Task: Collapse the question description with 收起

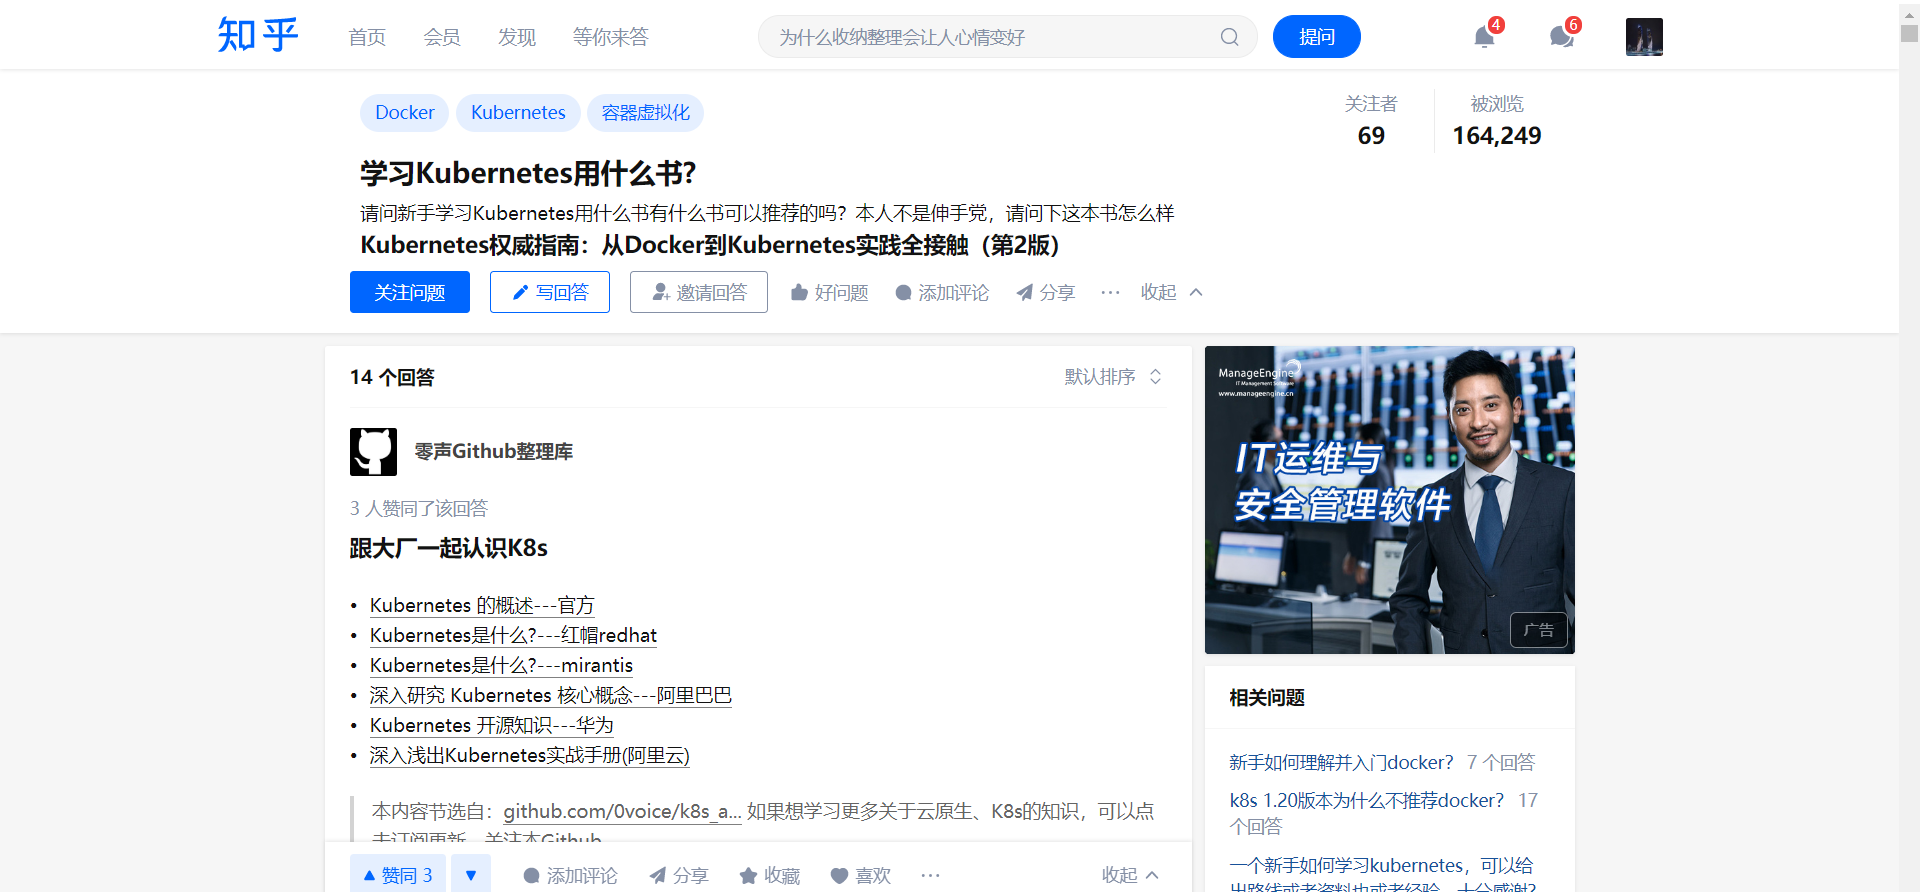Action: [1171, 292]
